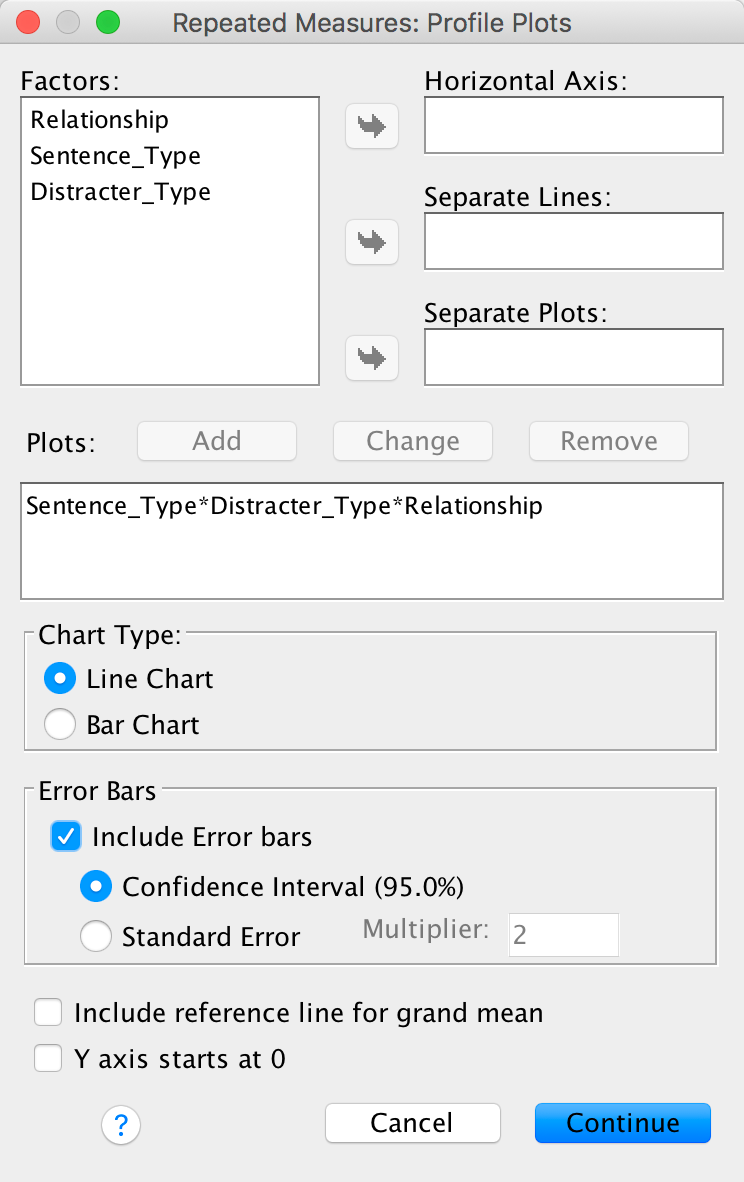The height and width of the screenshot is (1182, 744).
Task: Click the Separate Lines field
Action: coord(573,241)
